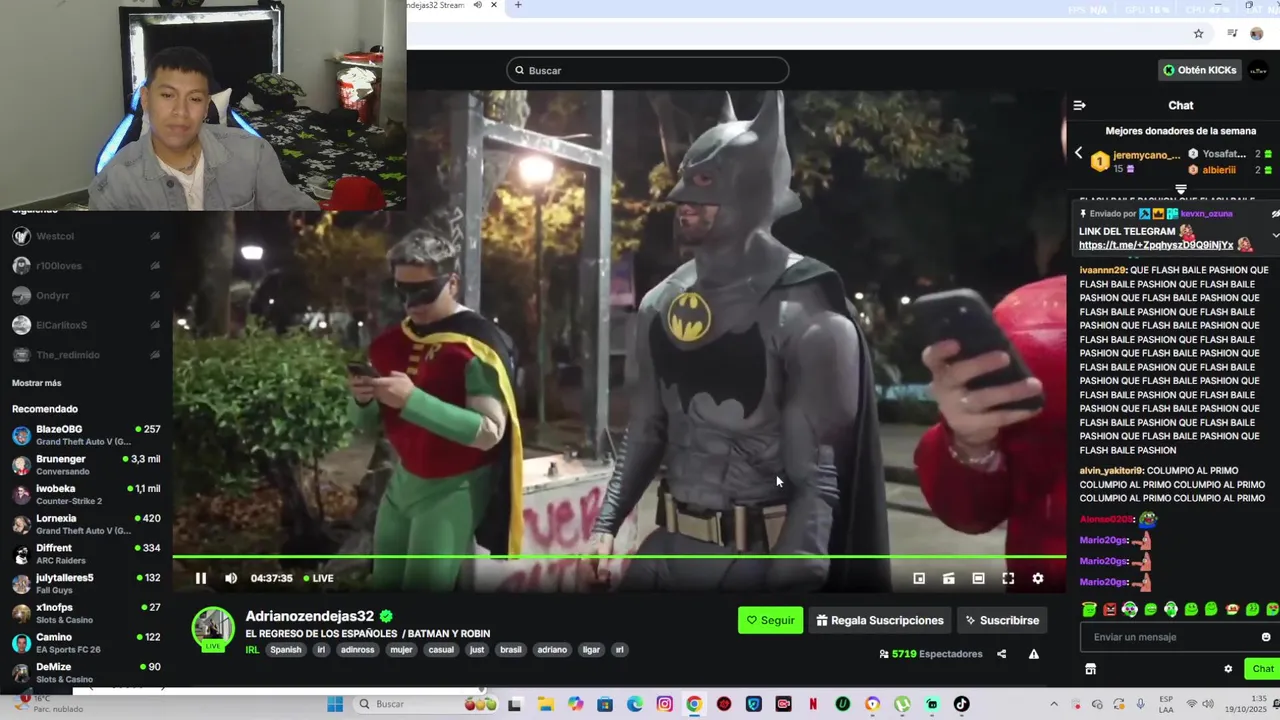Open Brunenger recommended channel
1280x720 pixels.
coord(86,465)
